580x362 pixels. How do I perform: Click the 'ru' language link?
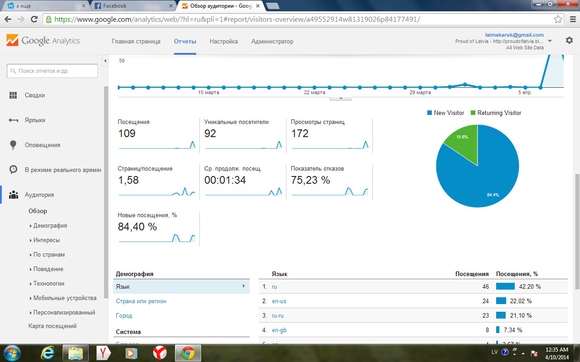tap(274, 287)
